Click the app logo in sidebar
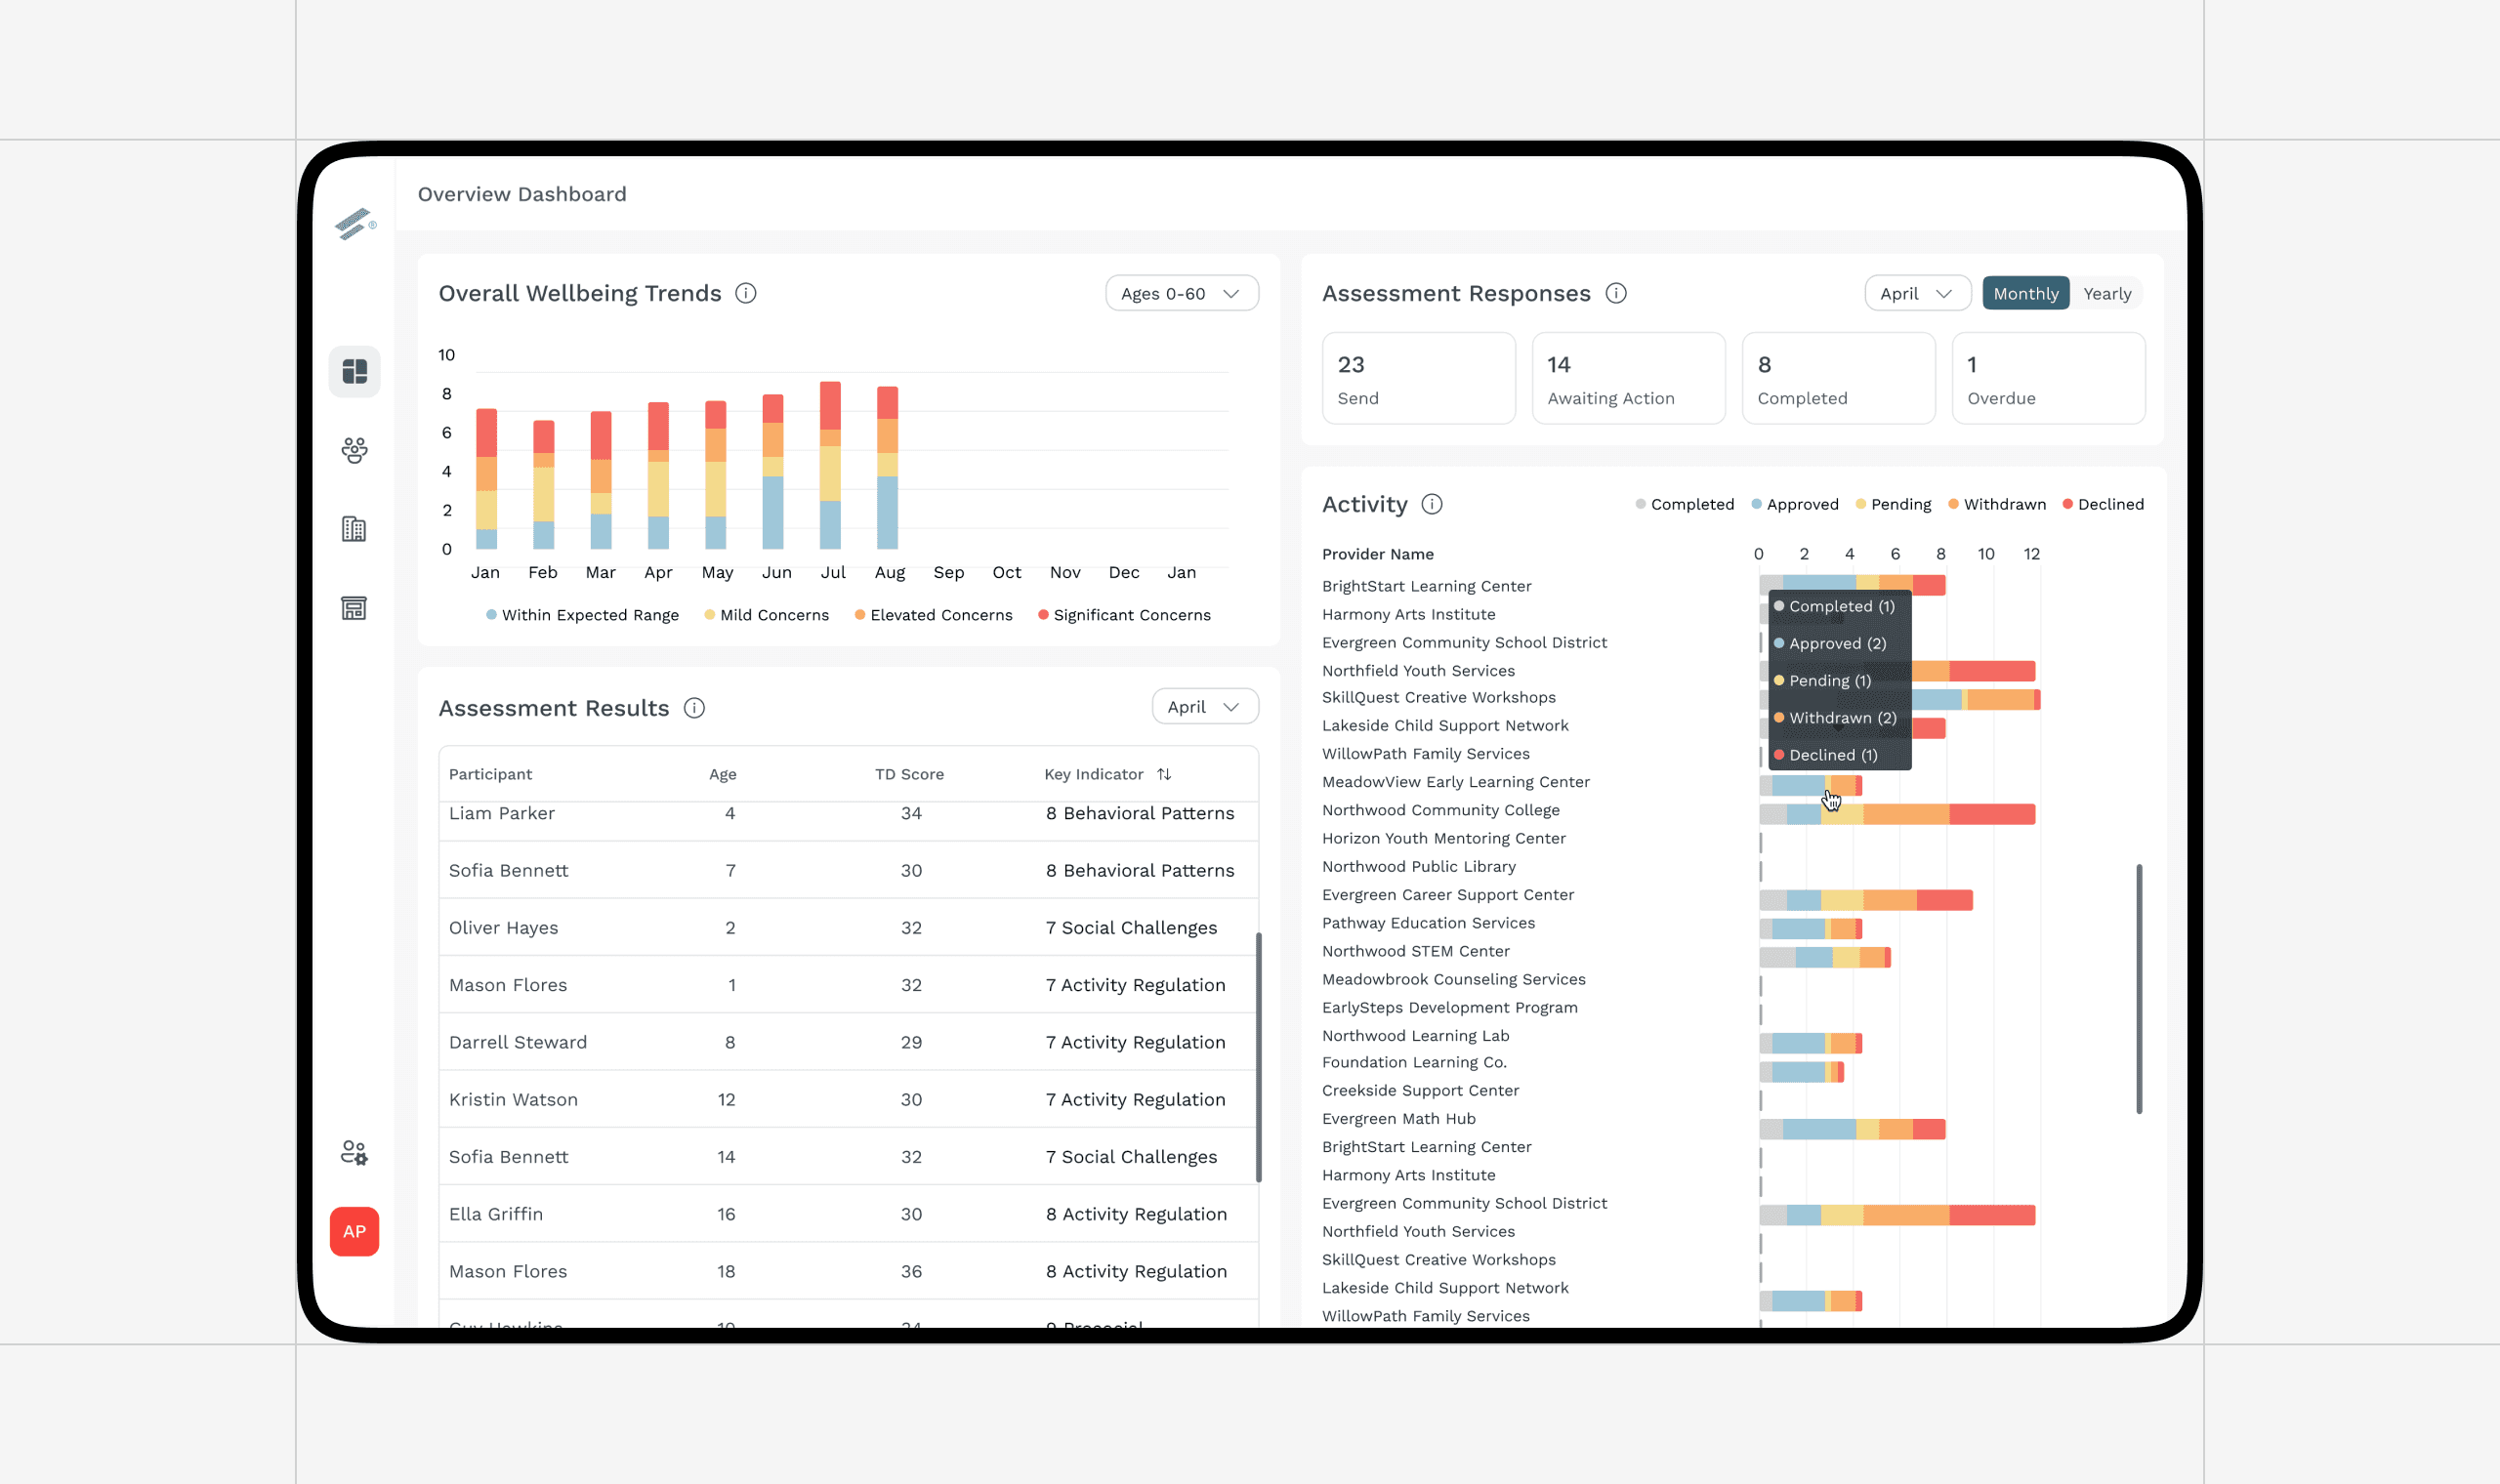The width and height of the screenshot is (2500, 1484). pyautogui.click(x=354, y=223)
